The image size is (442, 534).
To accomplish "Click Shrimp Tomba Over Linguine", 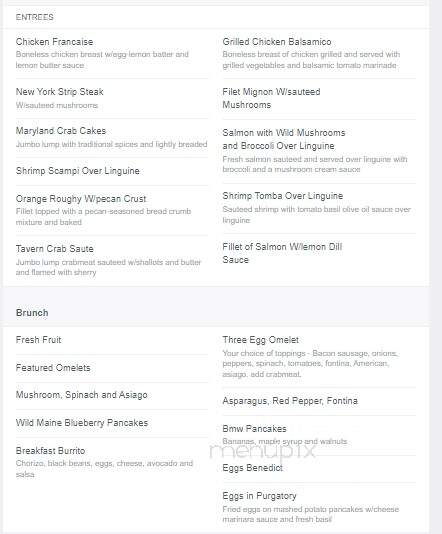I will 283,196.
